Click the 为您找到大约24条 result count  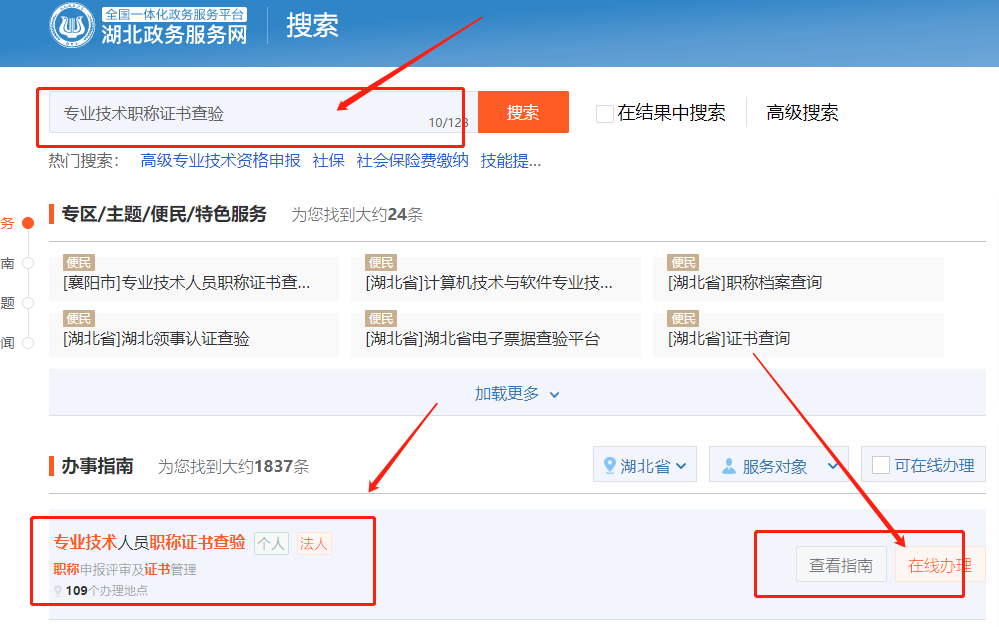click(357, 215)
